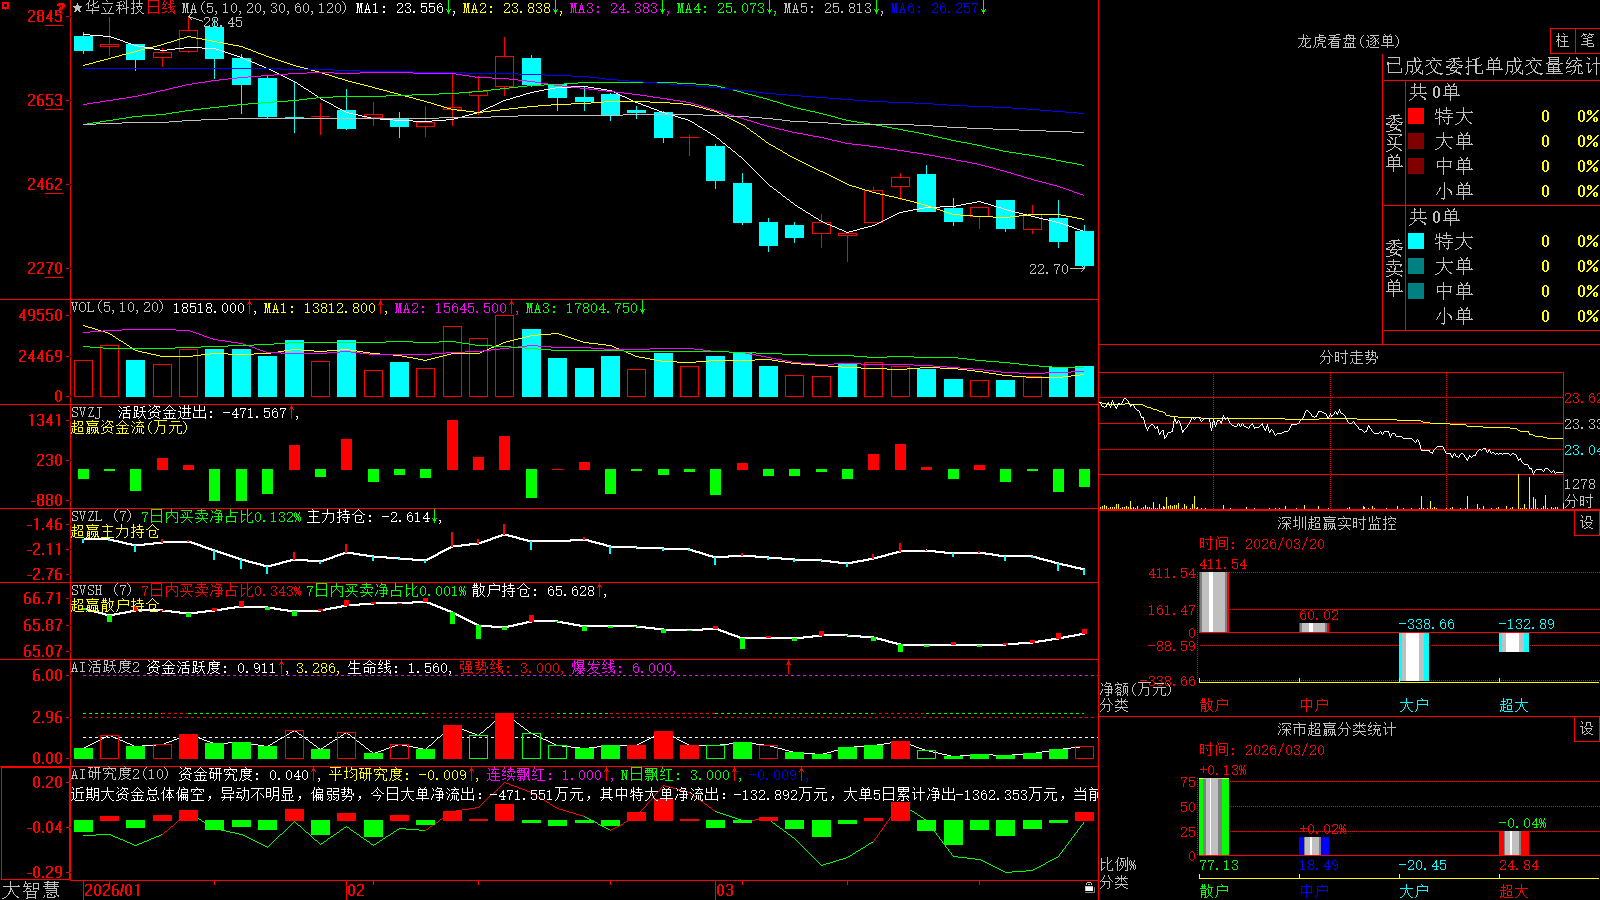1600x900 pixels.
Task: Click the star icon before 华立科技
Action: pyautogui.click(x=78, y=8)
